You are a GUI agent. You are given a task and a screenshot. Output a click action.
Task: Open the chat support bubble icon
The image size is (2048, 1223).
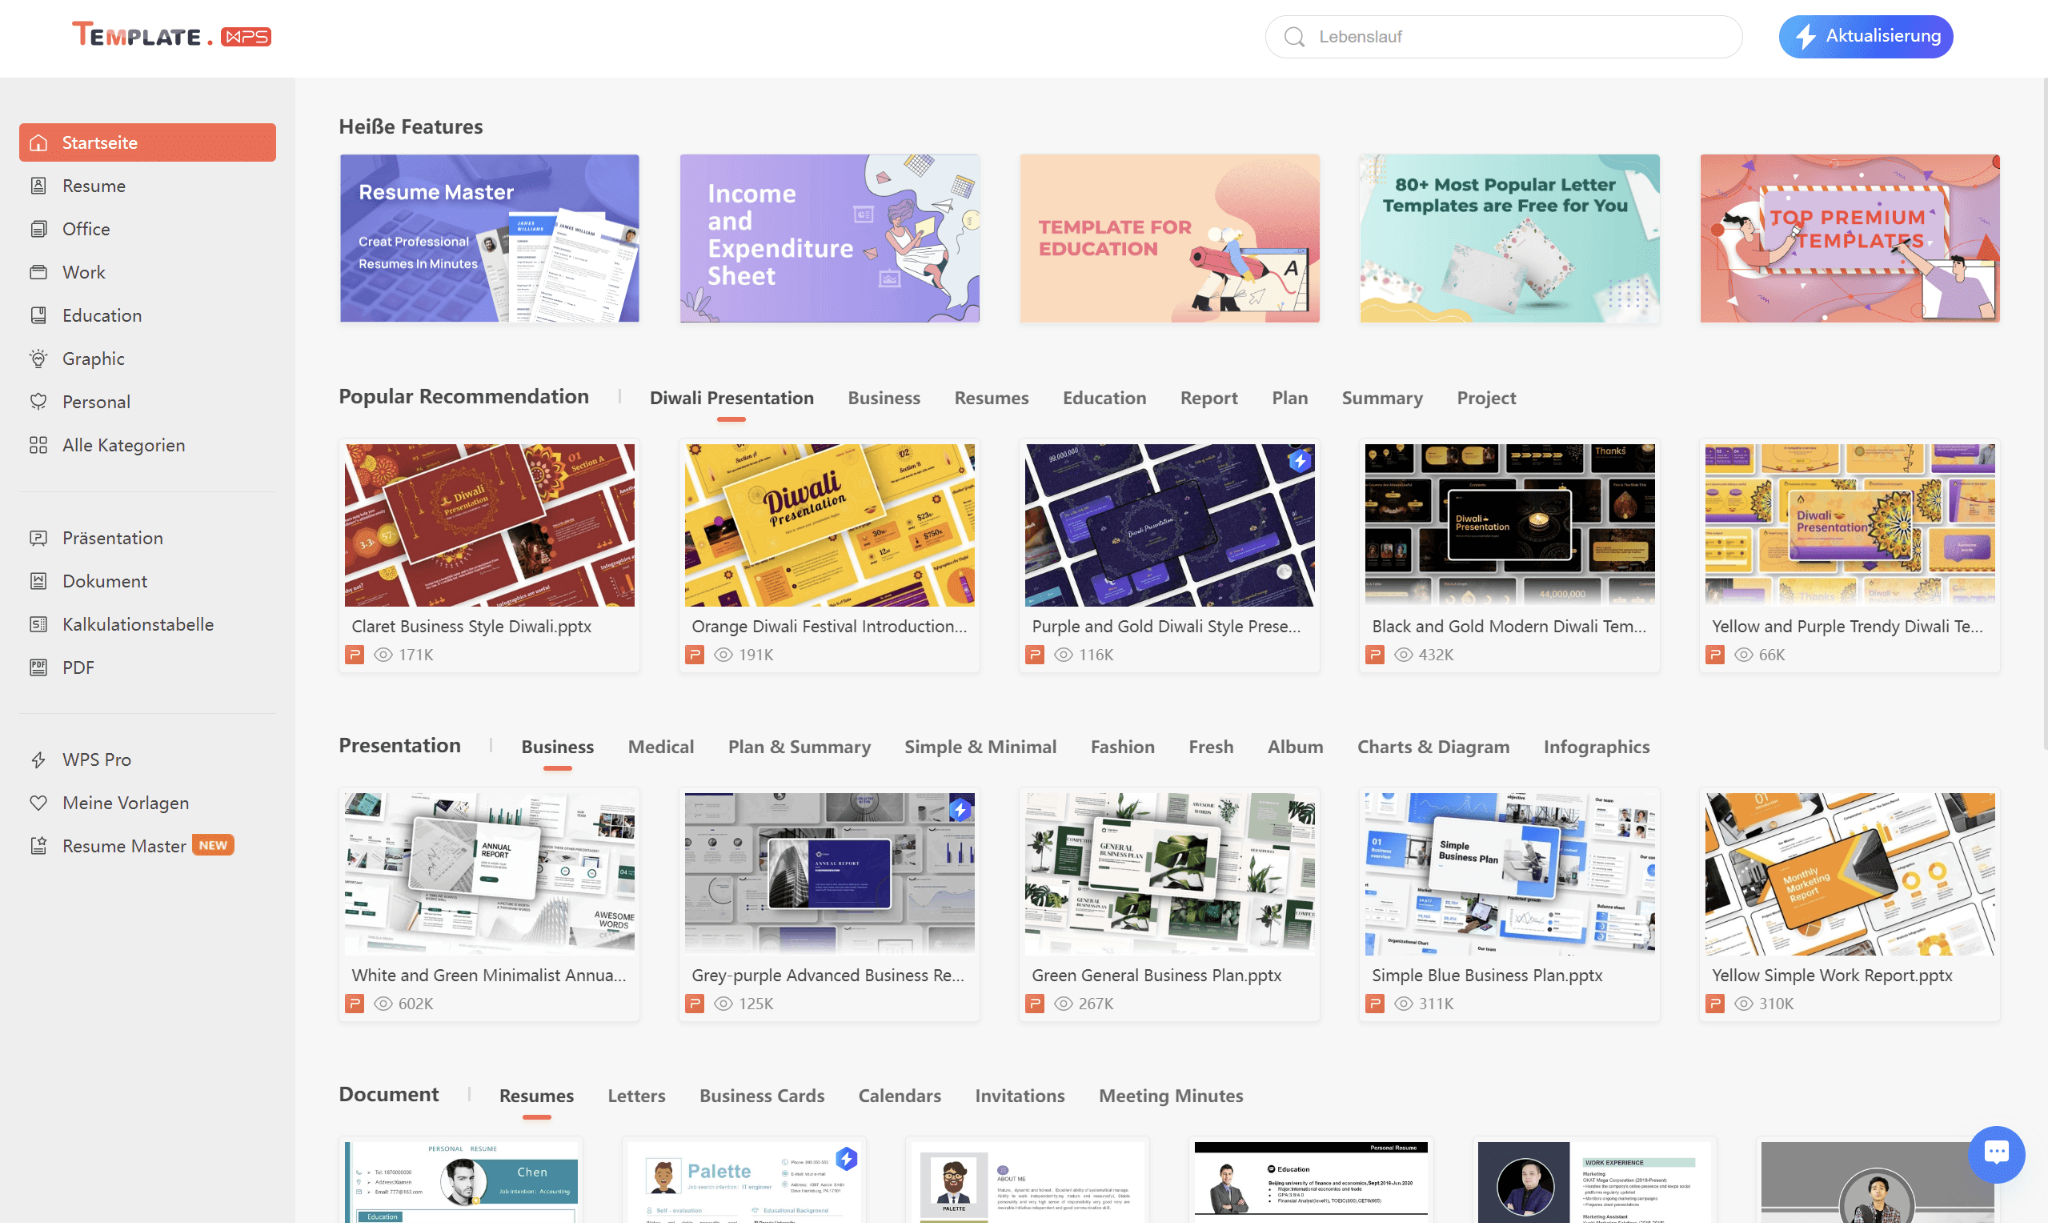pyautogui.click(x=1996, y=1153)
